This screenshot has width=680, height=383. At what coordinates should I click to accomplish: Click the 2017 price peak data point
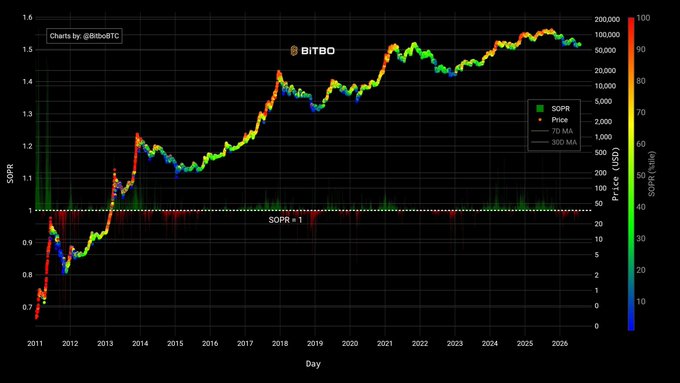278,72
